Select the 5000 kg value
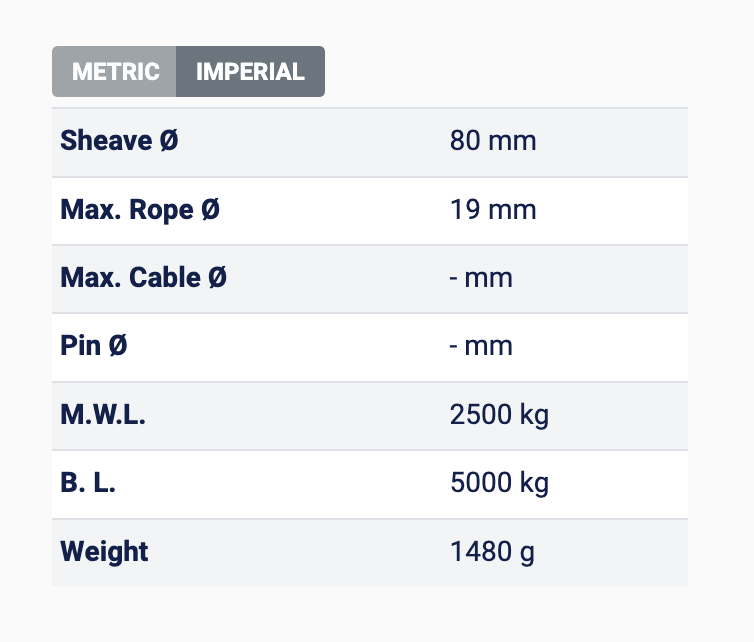 click(499, 483)
